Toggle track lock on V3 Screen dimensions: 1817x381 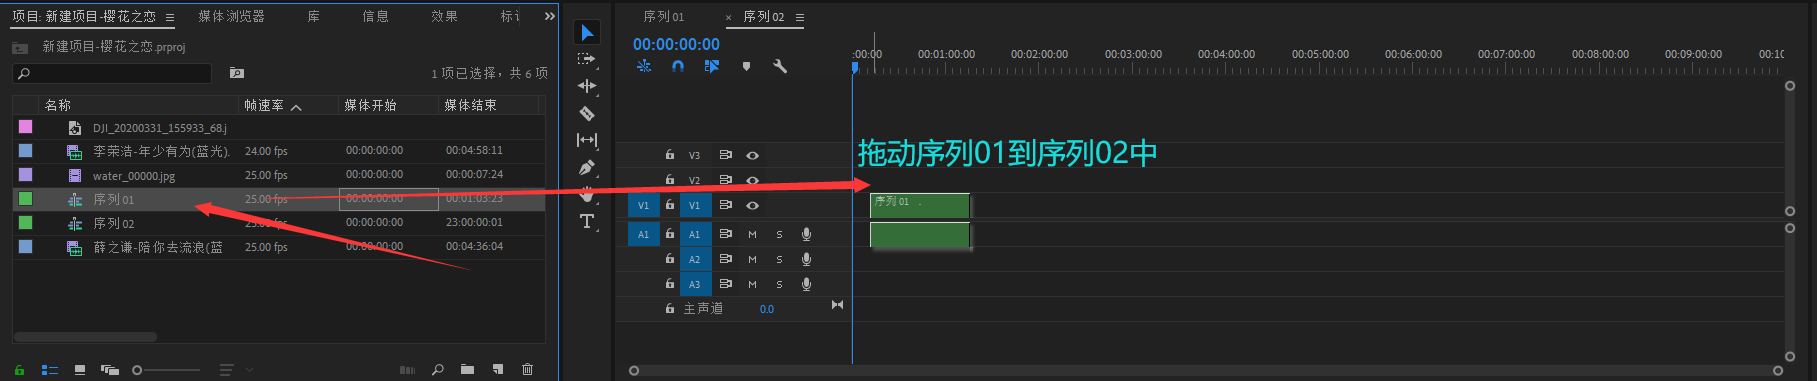pos(670,155)
